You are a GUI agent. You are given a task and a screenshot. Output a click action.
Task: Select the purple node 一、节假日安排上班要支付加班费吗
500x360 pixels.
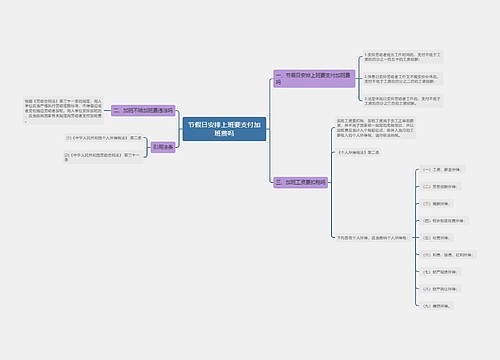[x=314, y=79]
